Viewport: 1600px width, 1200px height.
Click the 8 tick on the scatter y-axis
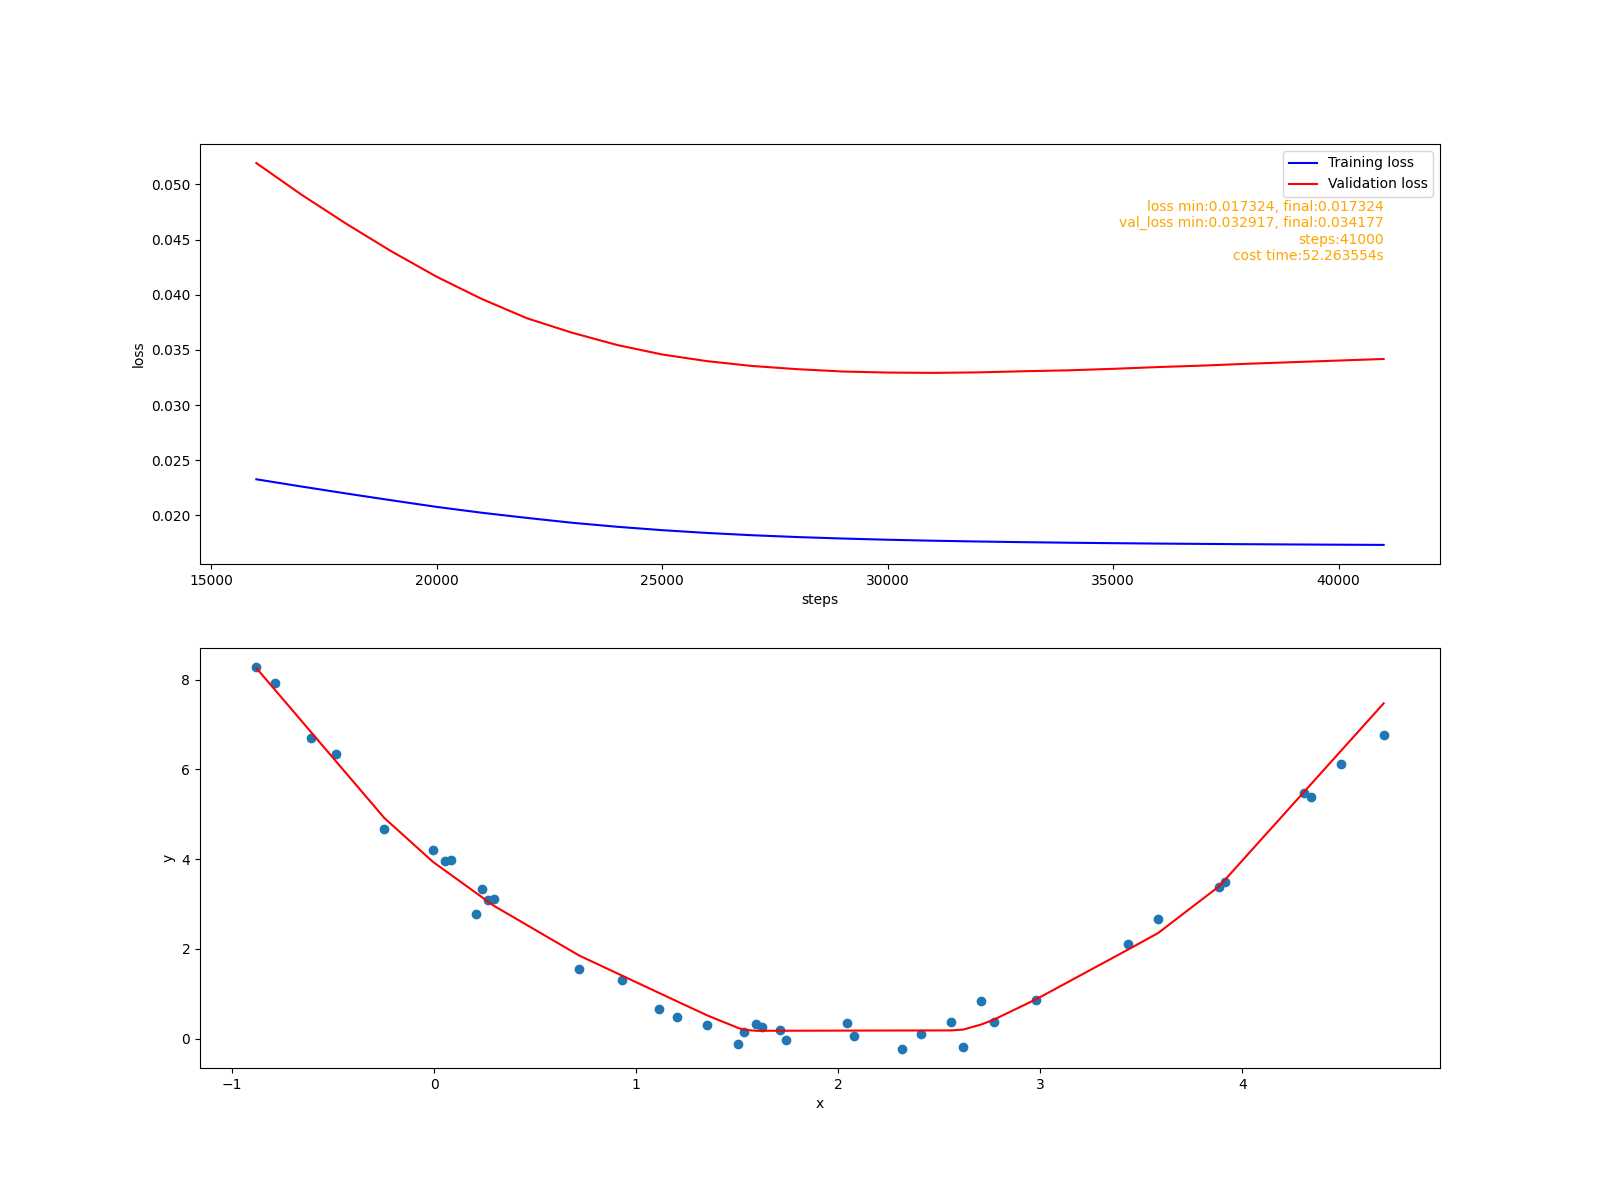[x=186, y=680]
